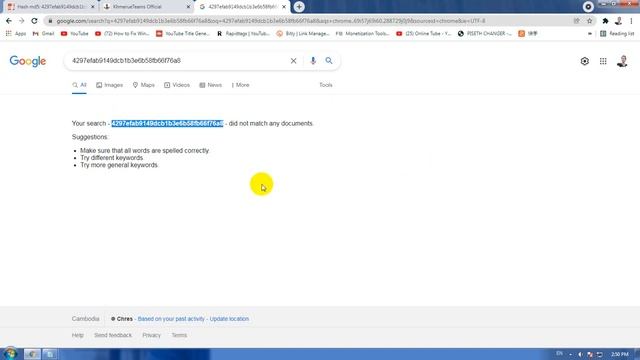Open the Online Tube bookmark
The width and height of the screenshot is (640, 360).
tap(424, 33)
